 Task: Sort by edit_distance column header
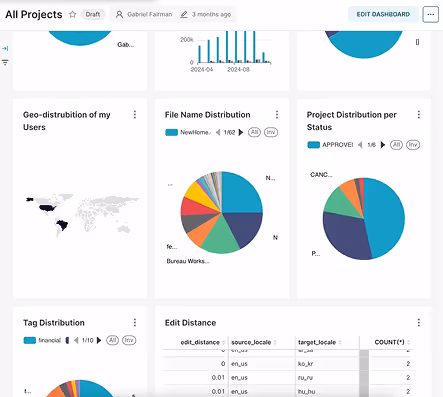200,342
